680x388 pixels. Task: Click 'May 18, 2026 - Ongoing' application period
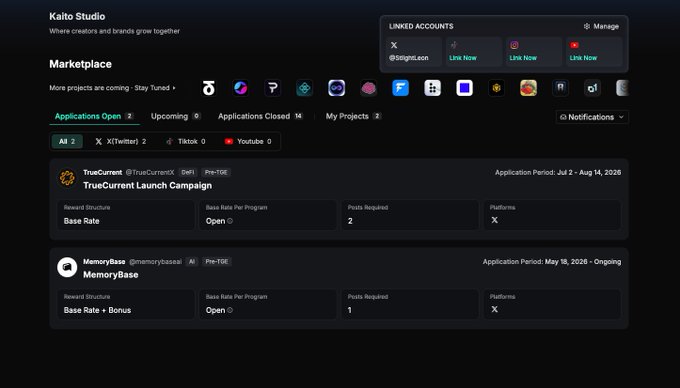click(x=583, y=262)
